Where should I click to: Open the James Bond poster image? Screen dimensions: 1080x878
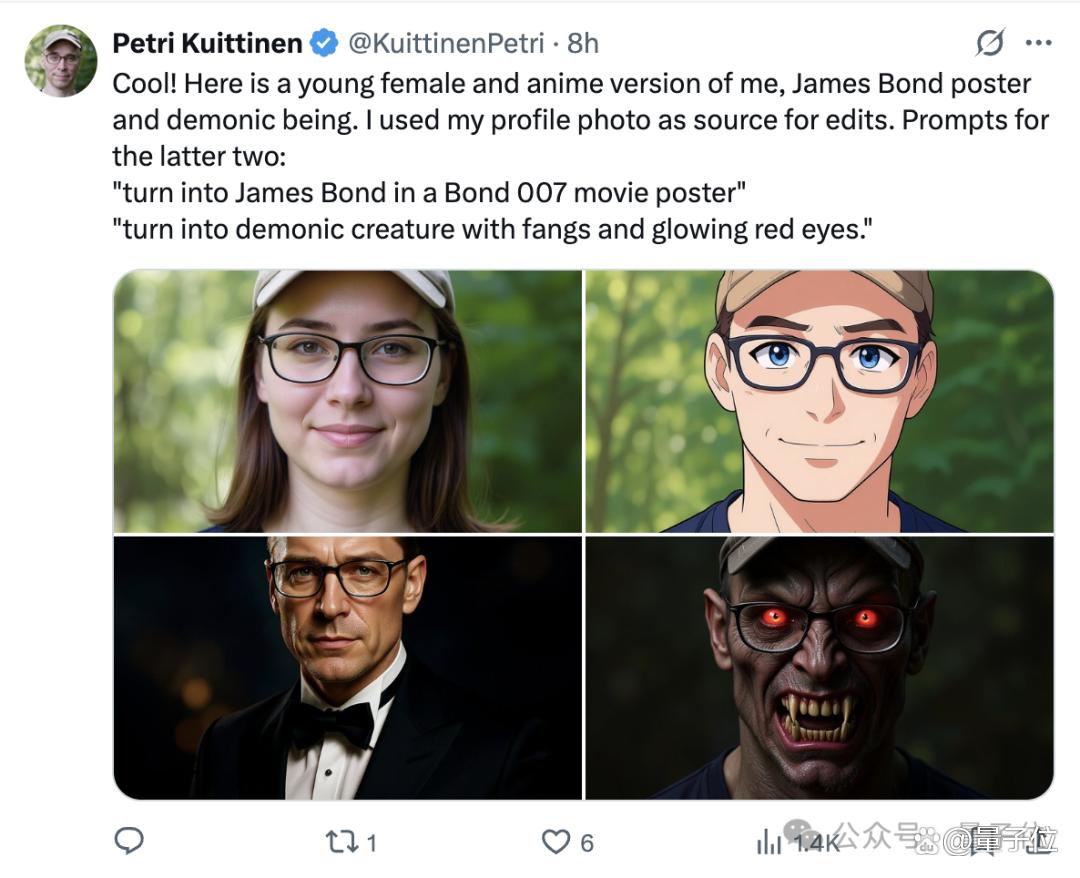tap(348, 668)
